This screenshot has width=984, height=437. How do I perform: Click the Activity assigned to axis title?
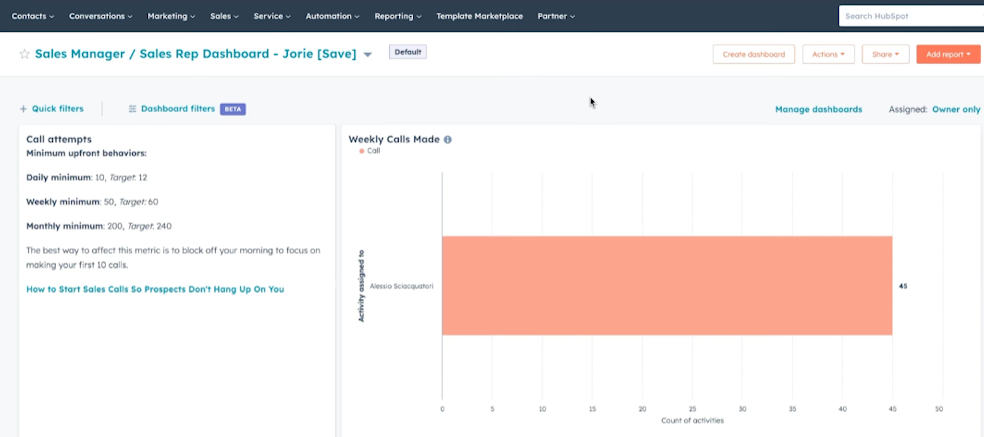point(361,286)
